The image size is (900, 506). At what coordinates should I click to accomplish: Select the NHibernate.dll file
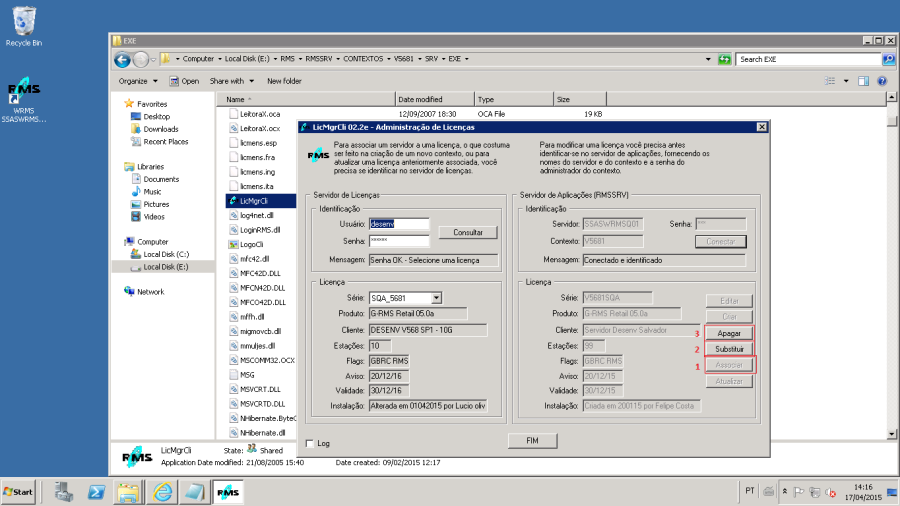(262, 433)
